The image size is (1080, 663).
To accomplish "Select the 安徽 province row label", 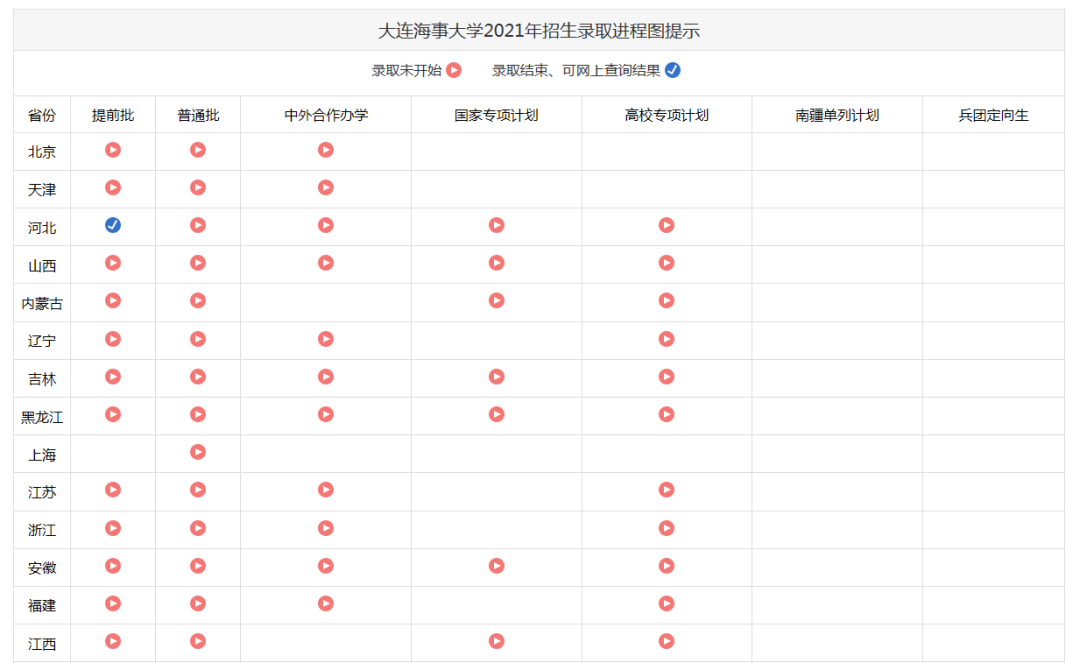I will [x=42, y=568].
